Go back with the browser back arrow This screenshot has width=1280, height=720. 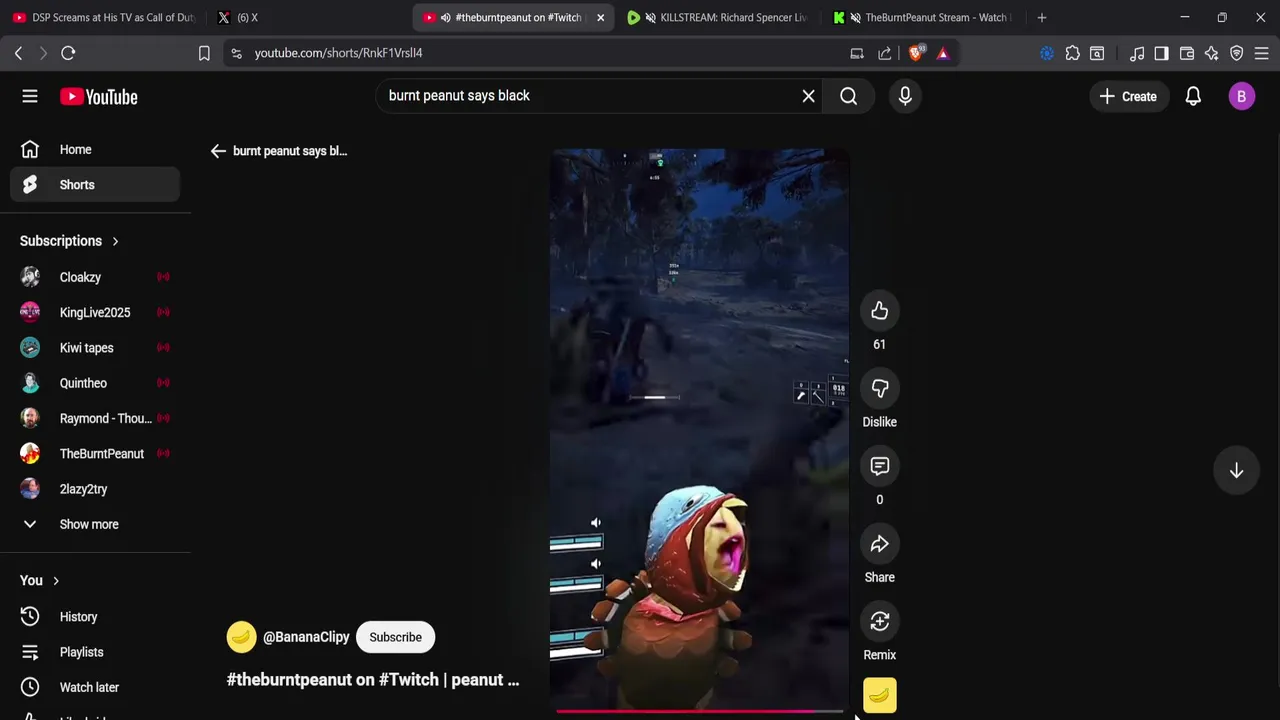point(18,53)
